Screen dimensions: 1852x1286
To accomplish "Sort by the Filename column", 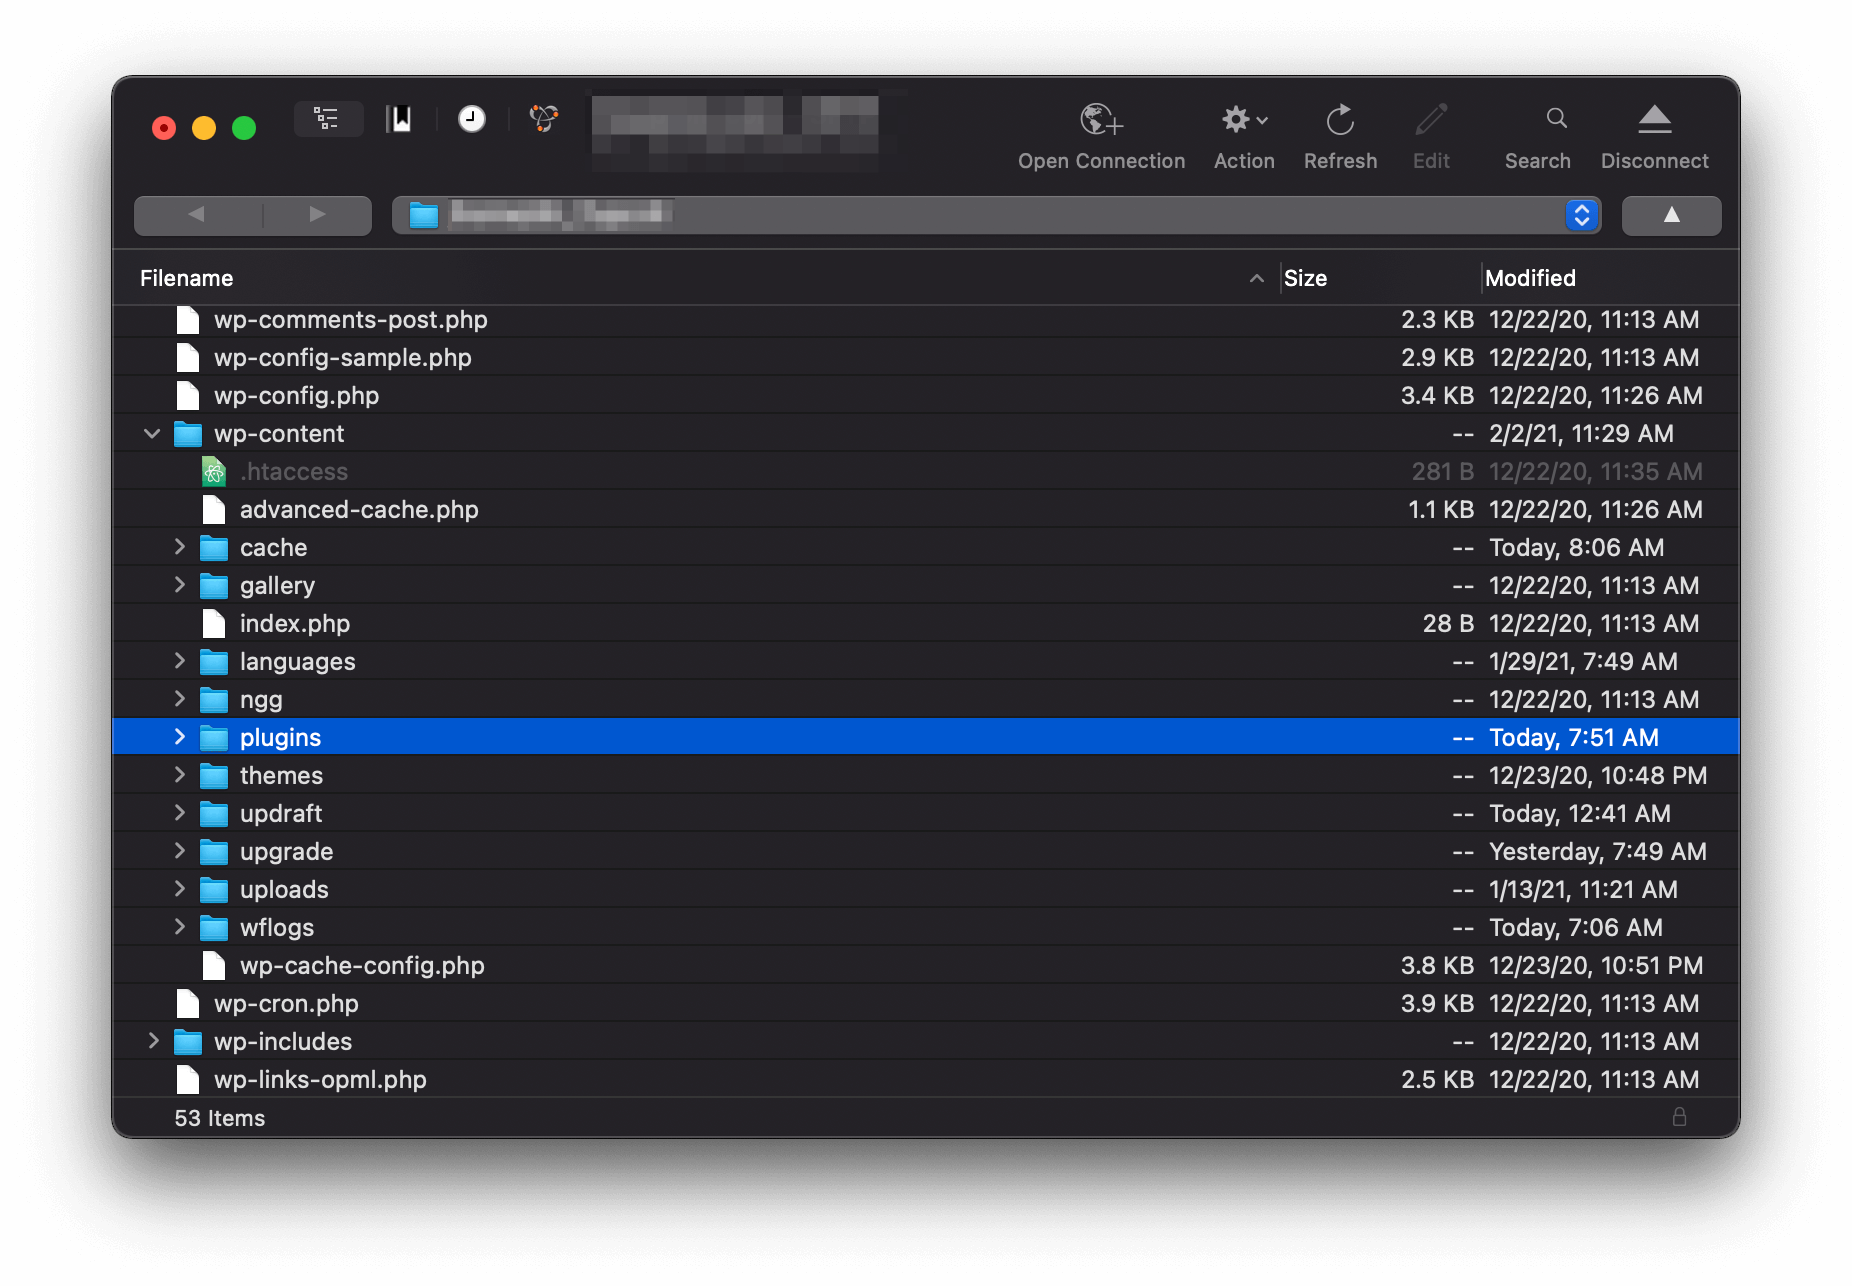I will (x=186, y=278).
